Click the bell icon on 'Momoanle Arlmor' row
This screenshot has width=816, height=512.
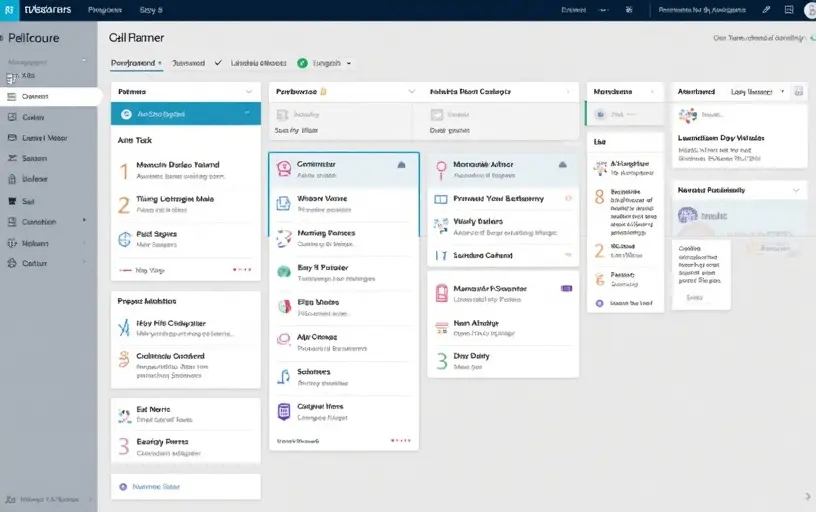click(x=563, y=164)
